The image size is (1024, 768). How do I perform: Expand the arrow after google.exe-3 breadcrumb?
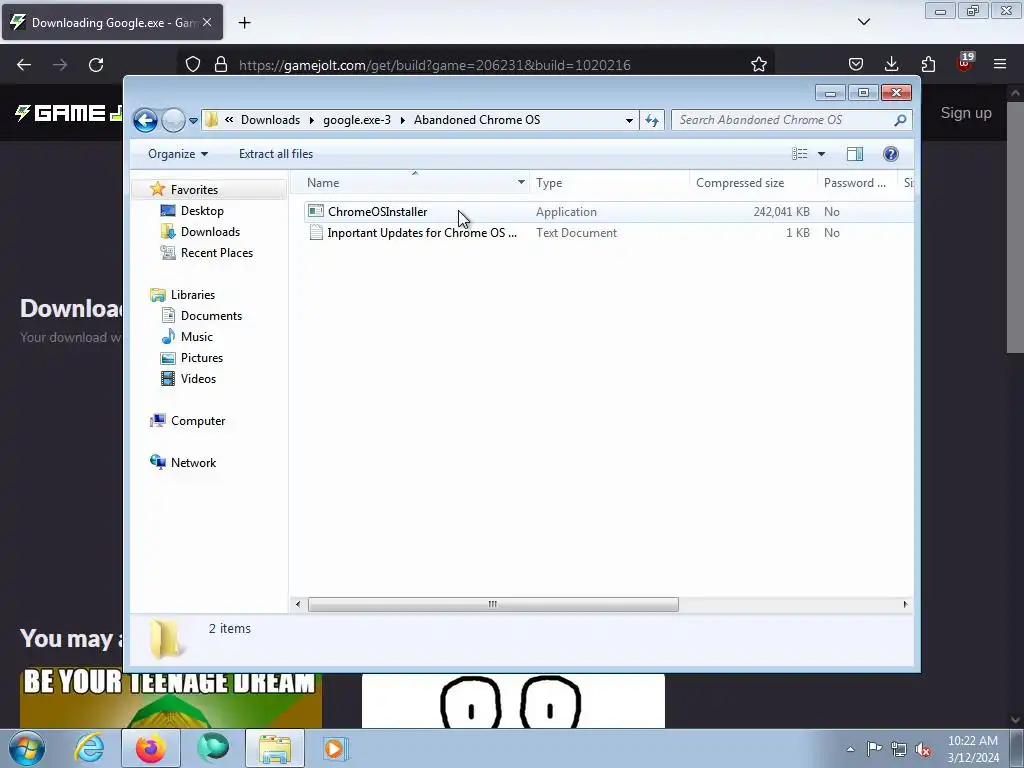pyautogui.click(x=402, y=120)
